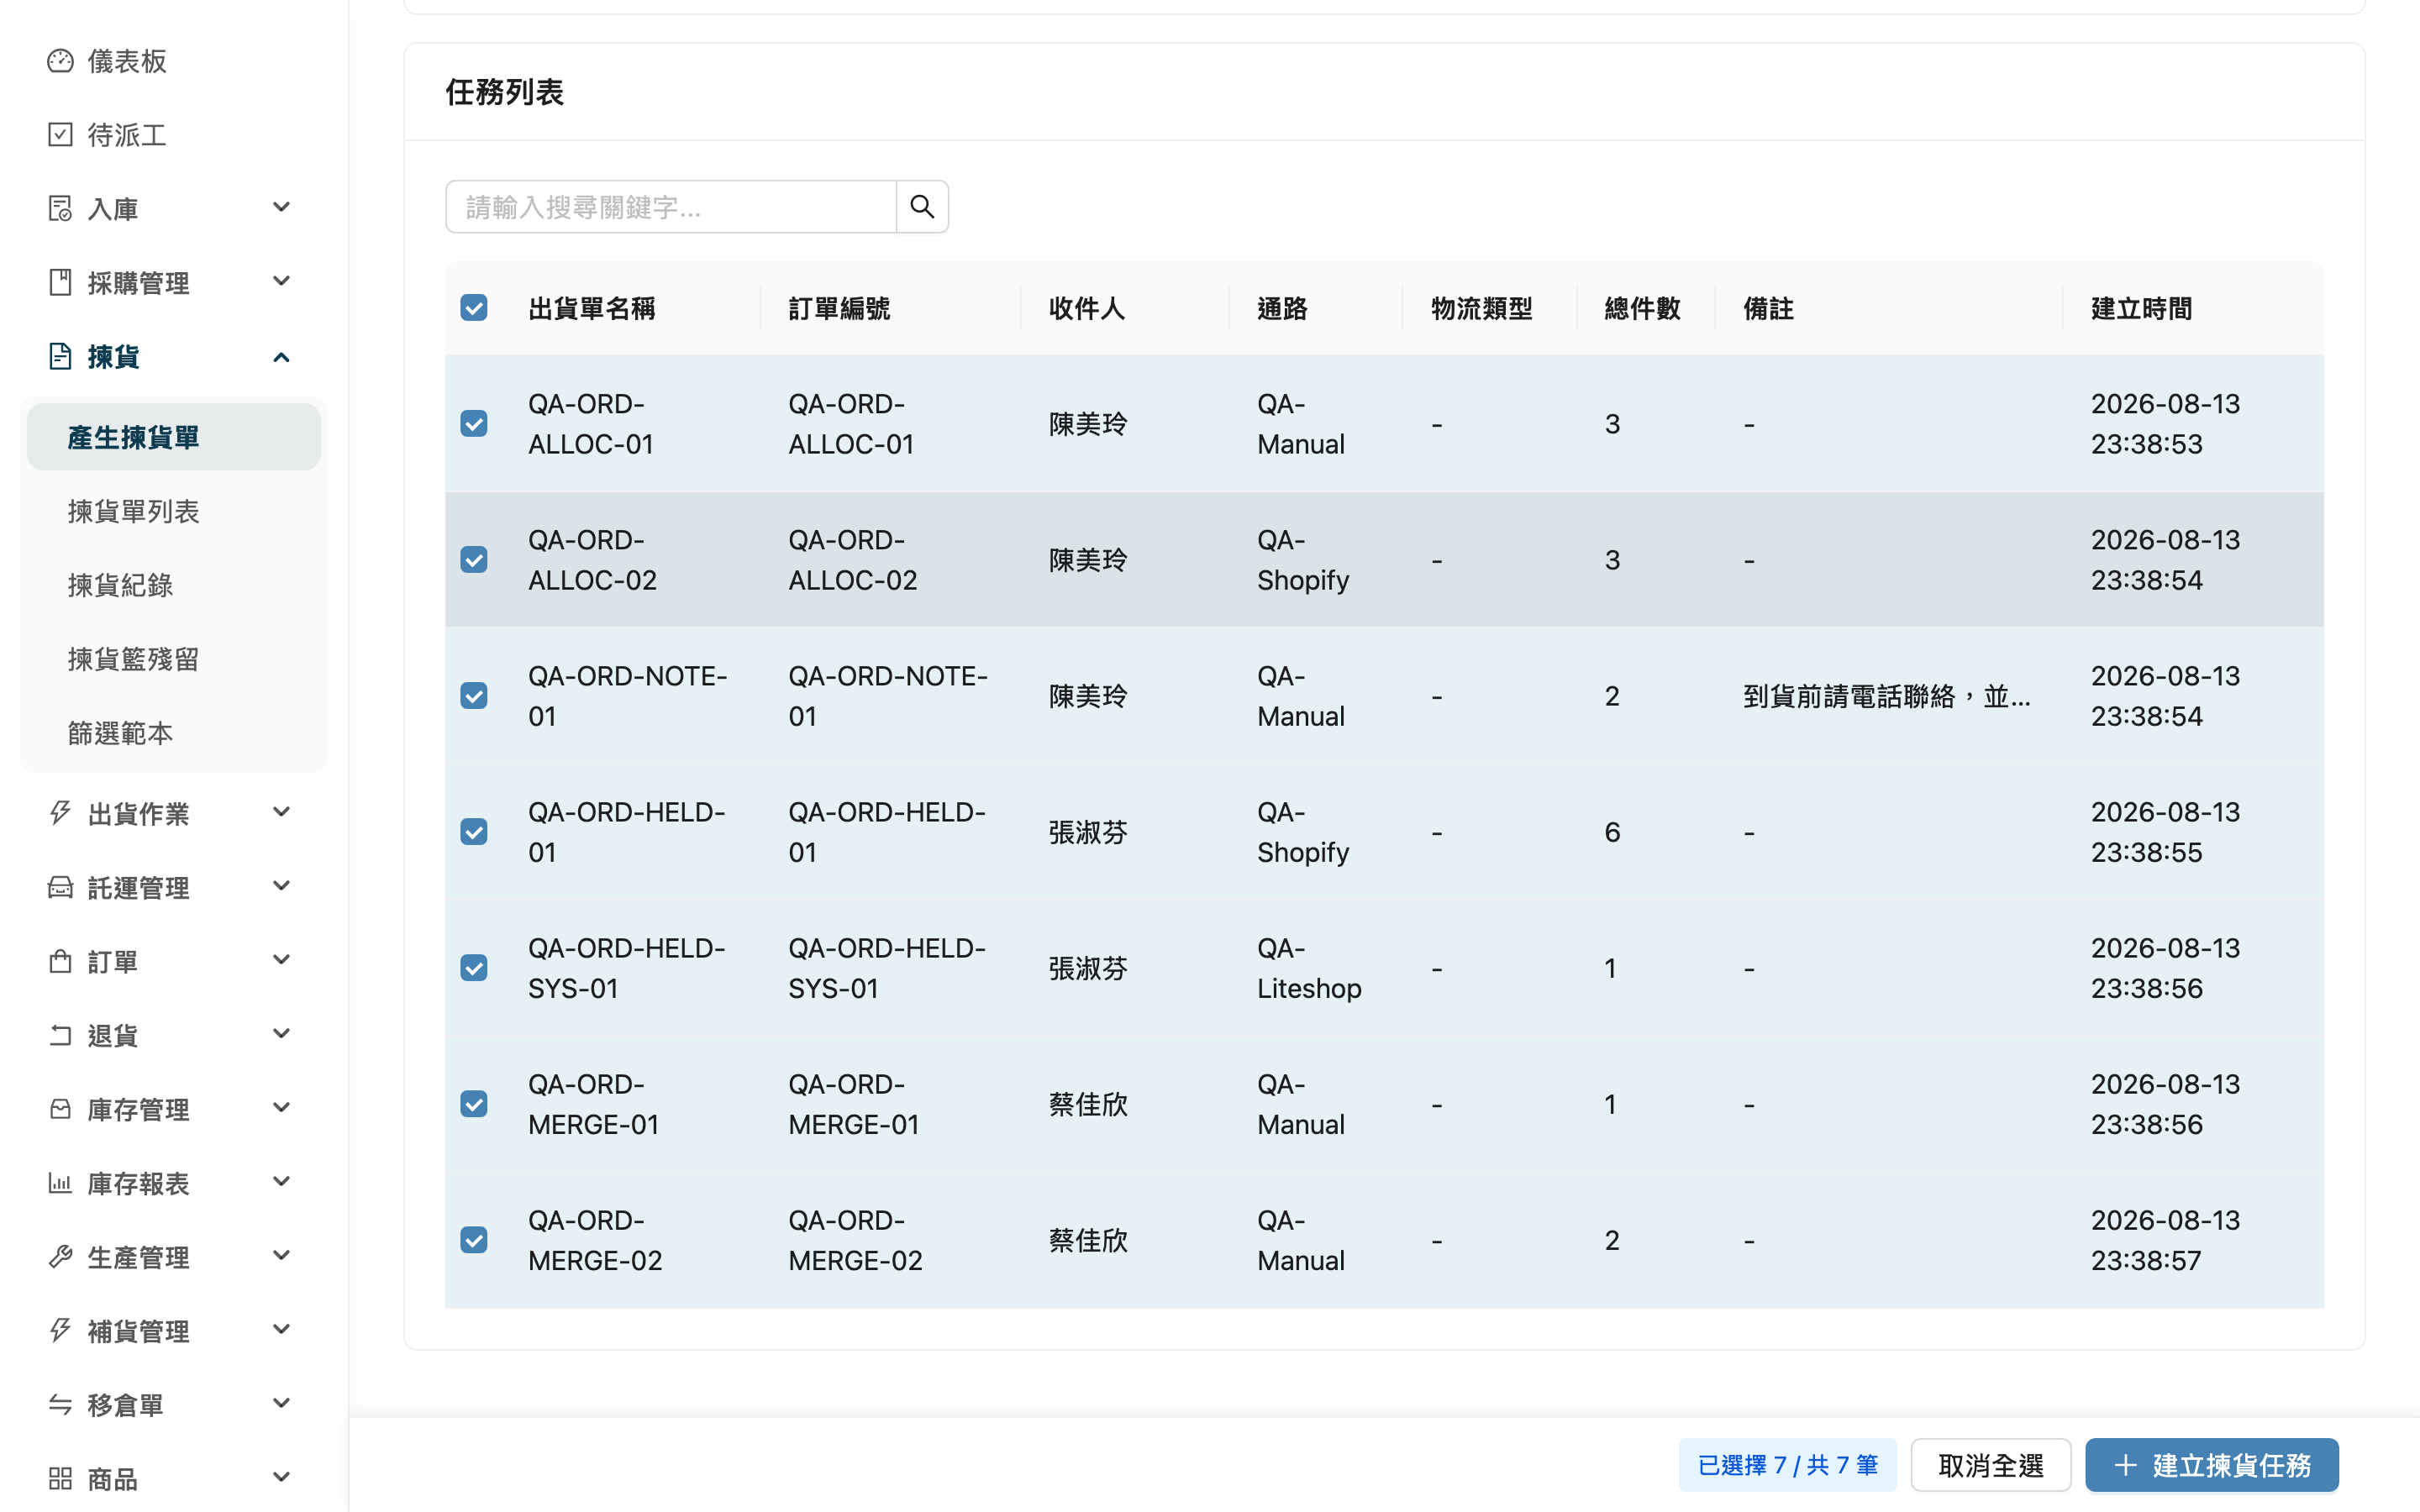The image size is (2420, 1512).
Task: Click the 已選擇 7 / 共 7 筆 badge
Action: pos(1787,1465)
